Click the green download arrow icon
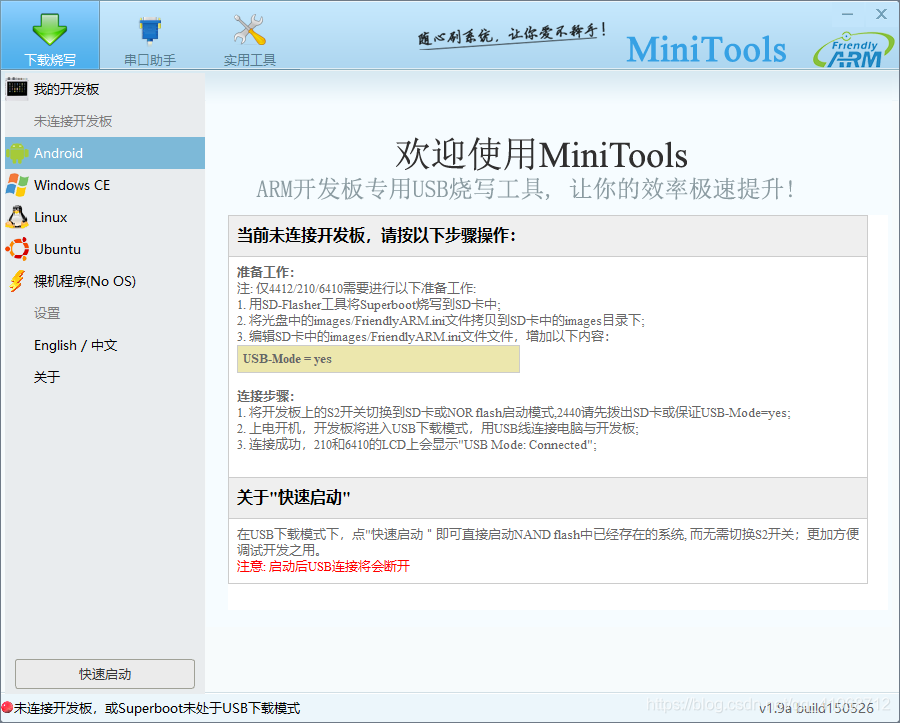 [x=49, y=28]
